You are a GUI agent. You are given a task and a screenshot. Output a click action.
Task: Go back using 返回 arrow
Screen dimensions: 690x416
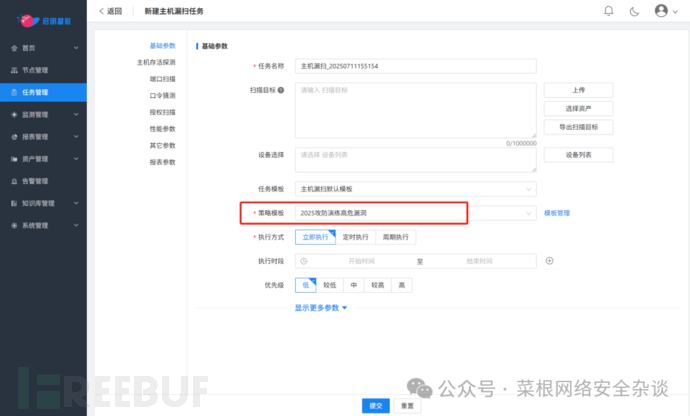pyautogui.click(x=110, y=11)
